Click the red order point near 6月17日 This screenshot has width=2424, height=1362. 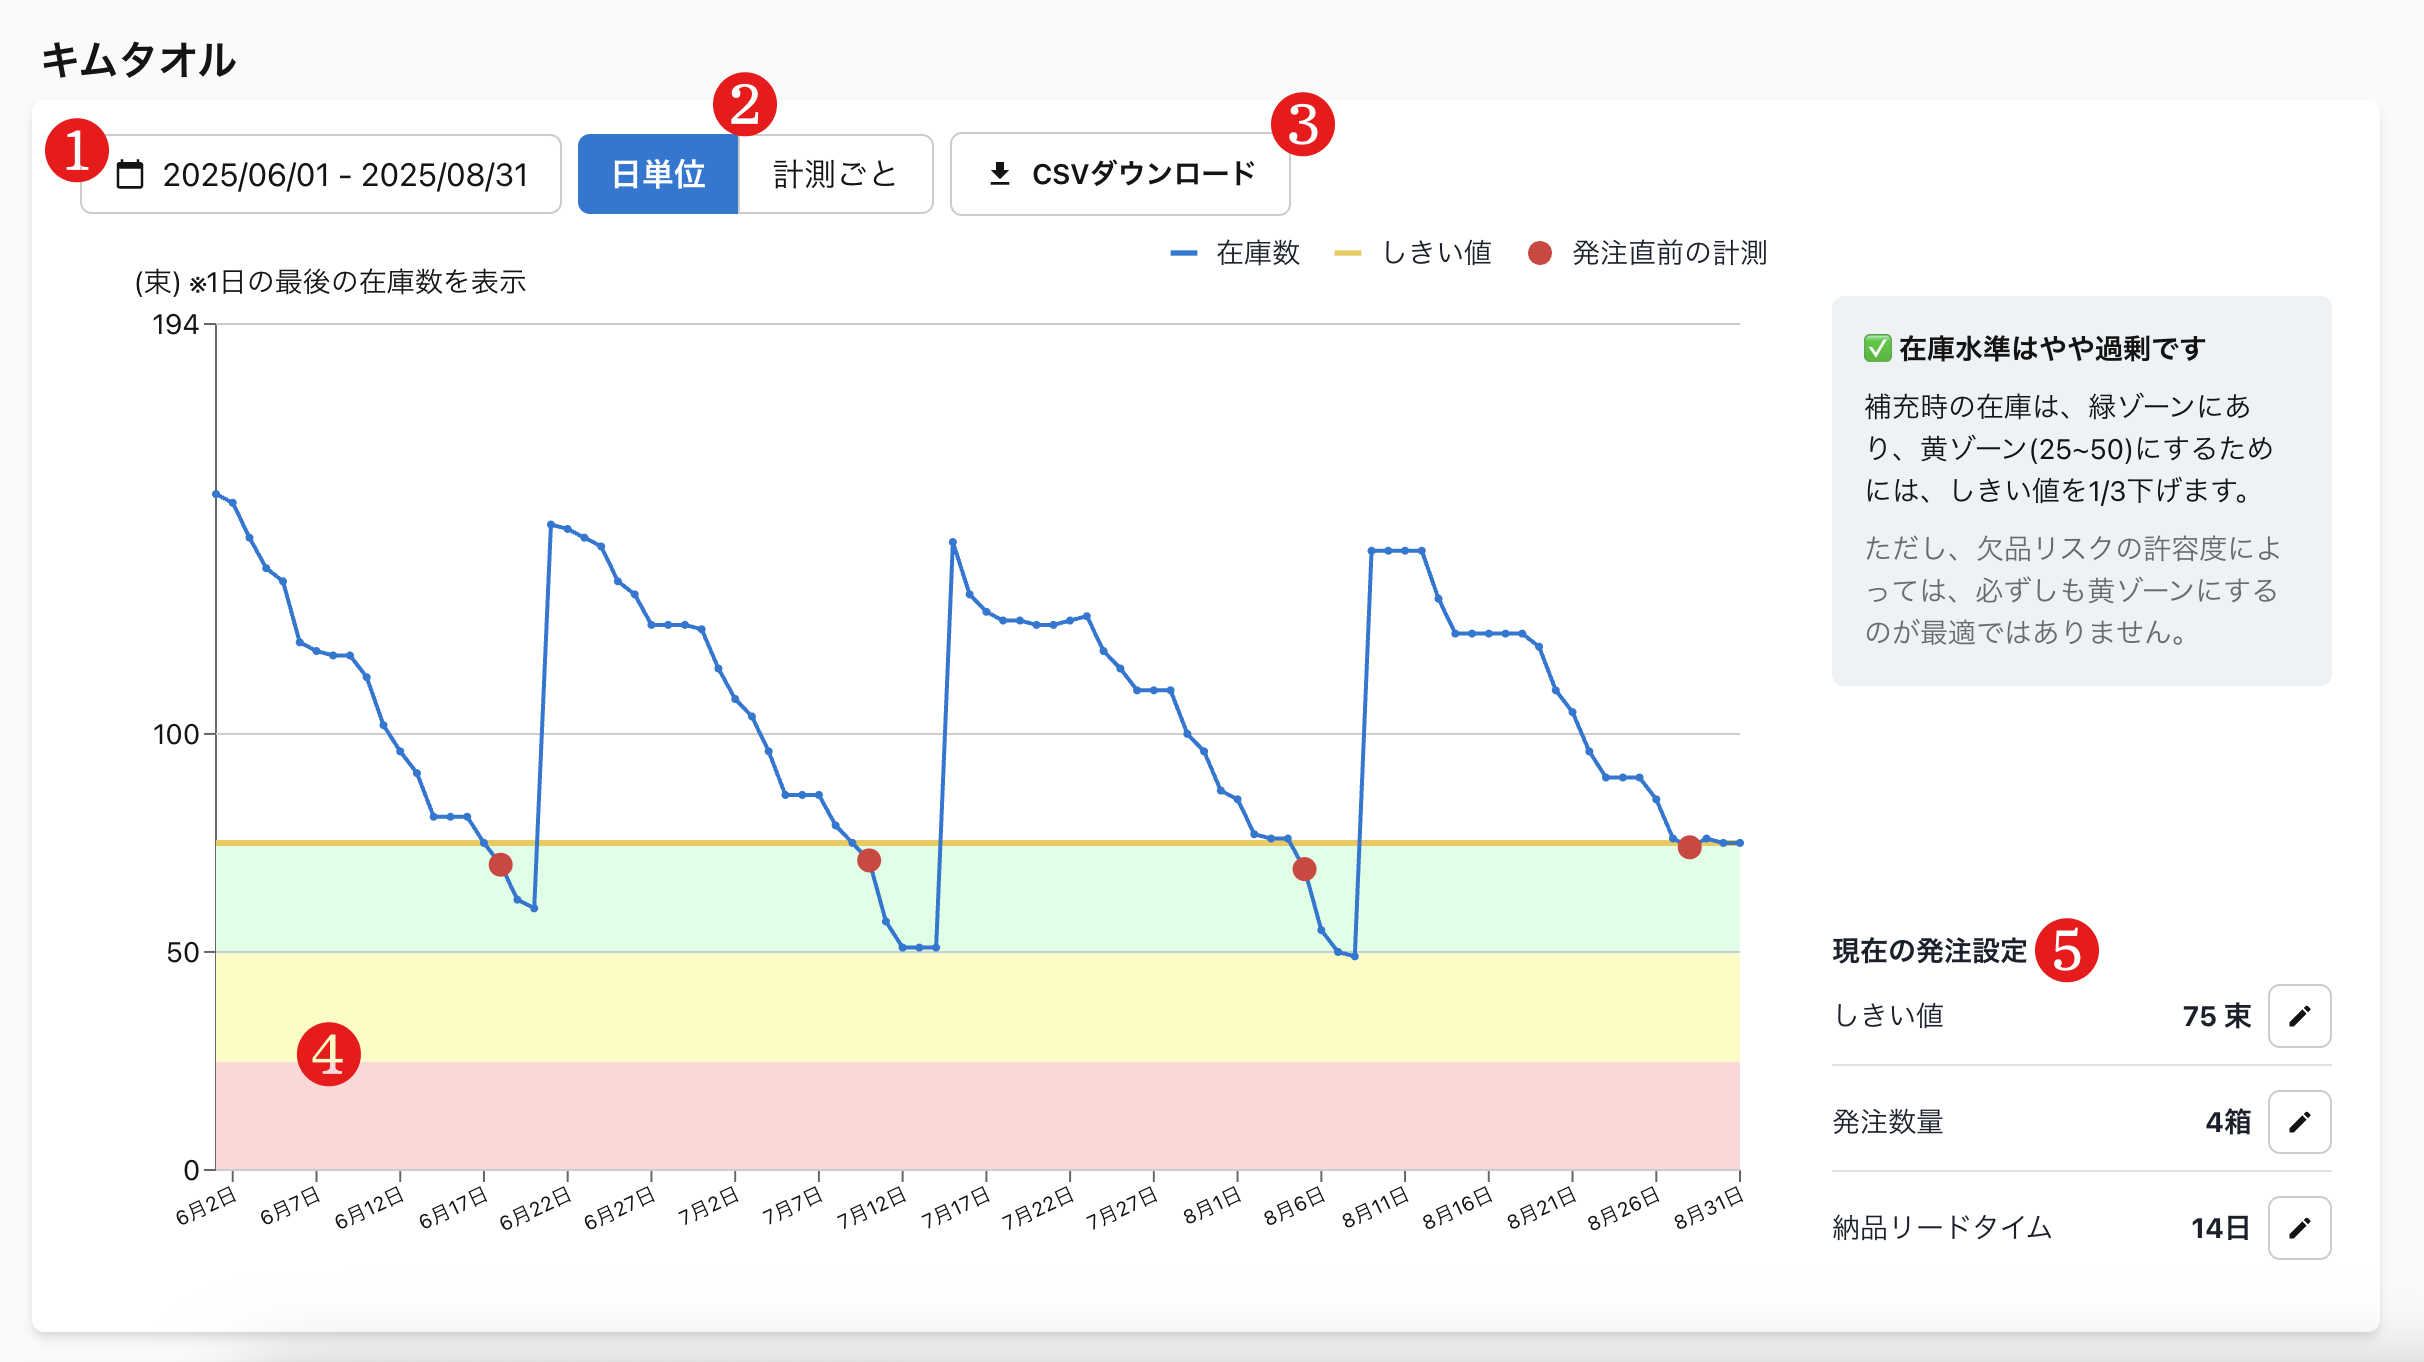[x=501, y=864]
